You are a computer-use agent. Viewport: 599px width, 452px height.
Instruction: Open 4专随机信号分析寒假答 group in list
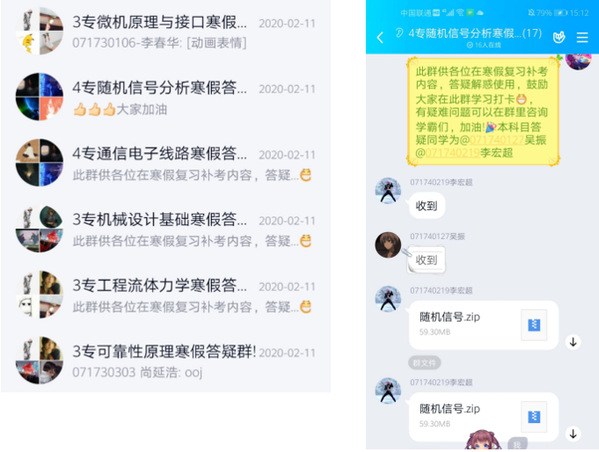pyautogui.click(x=166, y=97)
